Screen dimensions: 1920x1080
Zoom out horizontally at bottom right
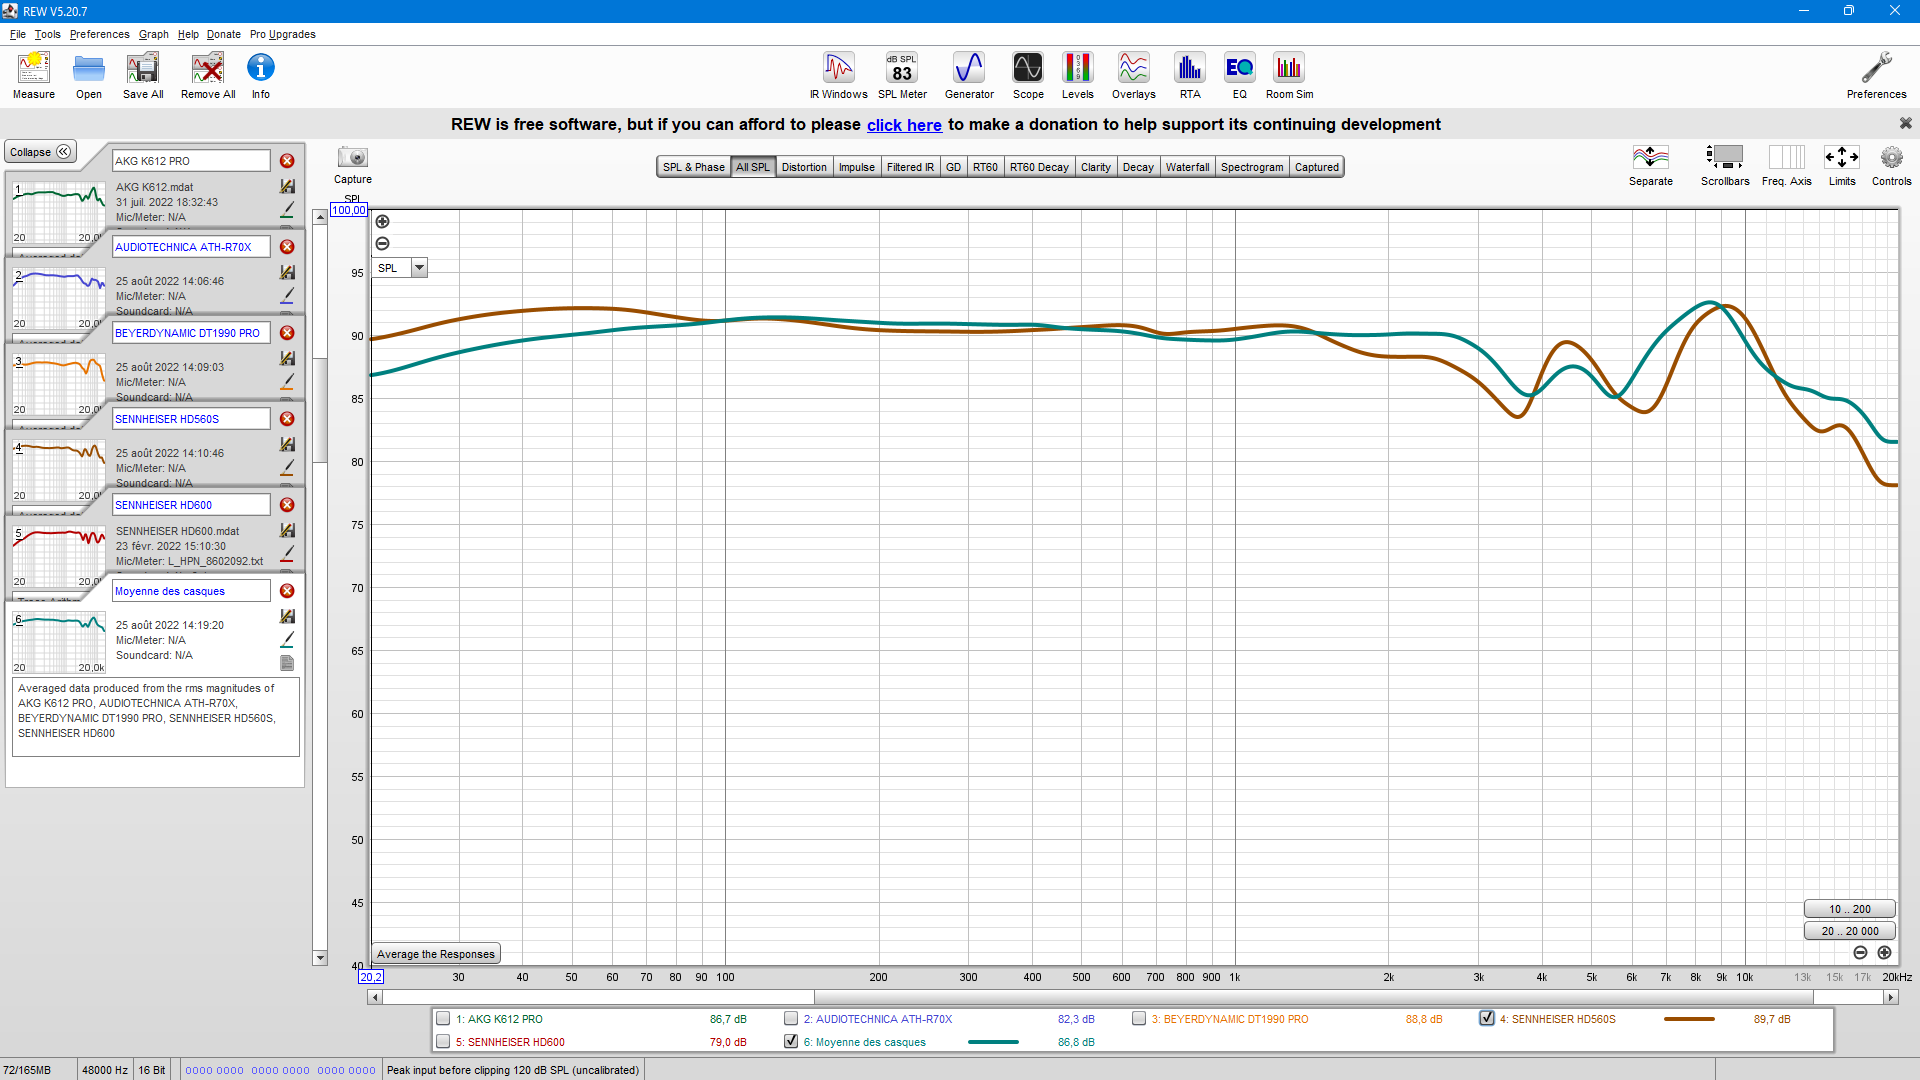coord(1860,953)
